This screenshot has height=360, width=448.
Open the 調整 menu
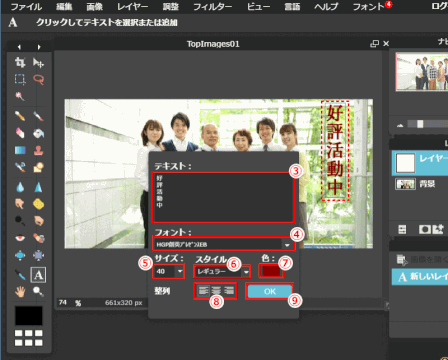point(171,6)
